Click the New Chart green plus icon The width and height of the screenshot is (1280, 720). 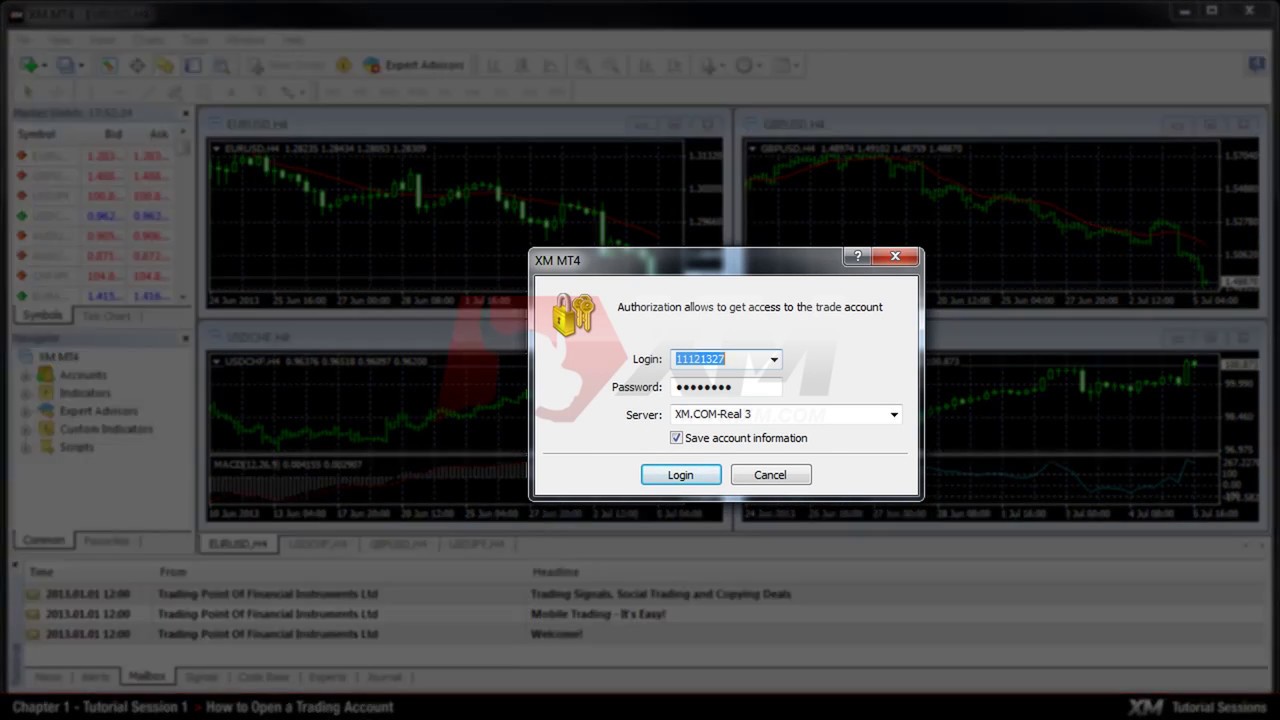point(29,65)
